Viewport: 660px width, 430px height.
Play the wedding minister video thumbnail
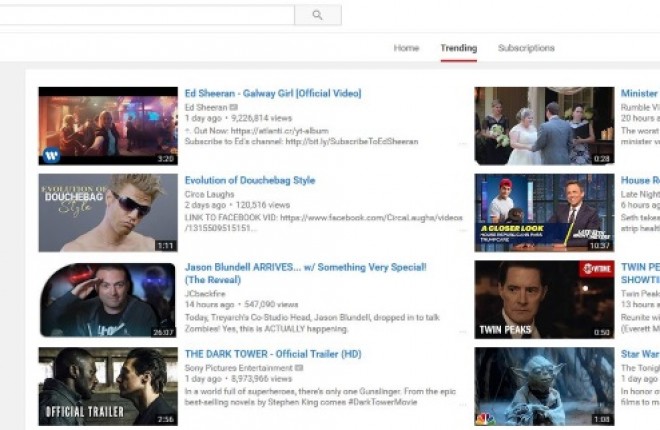click(544, 126)
